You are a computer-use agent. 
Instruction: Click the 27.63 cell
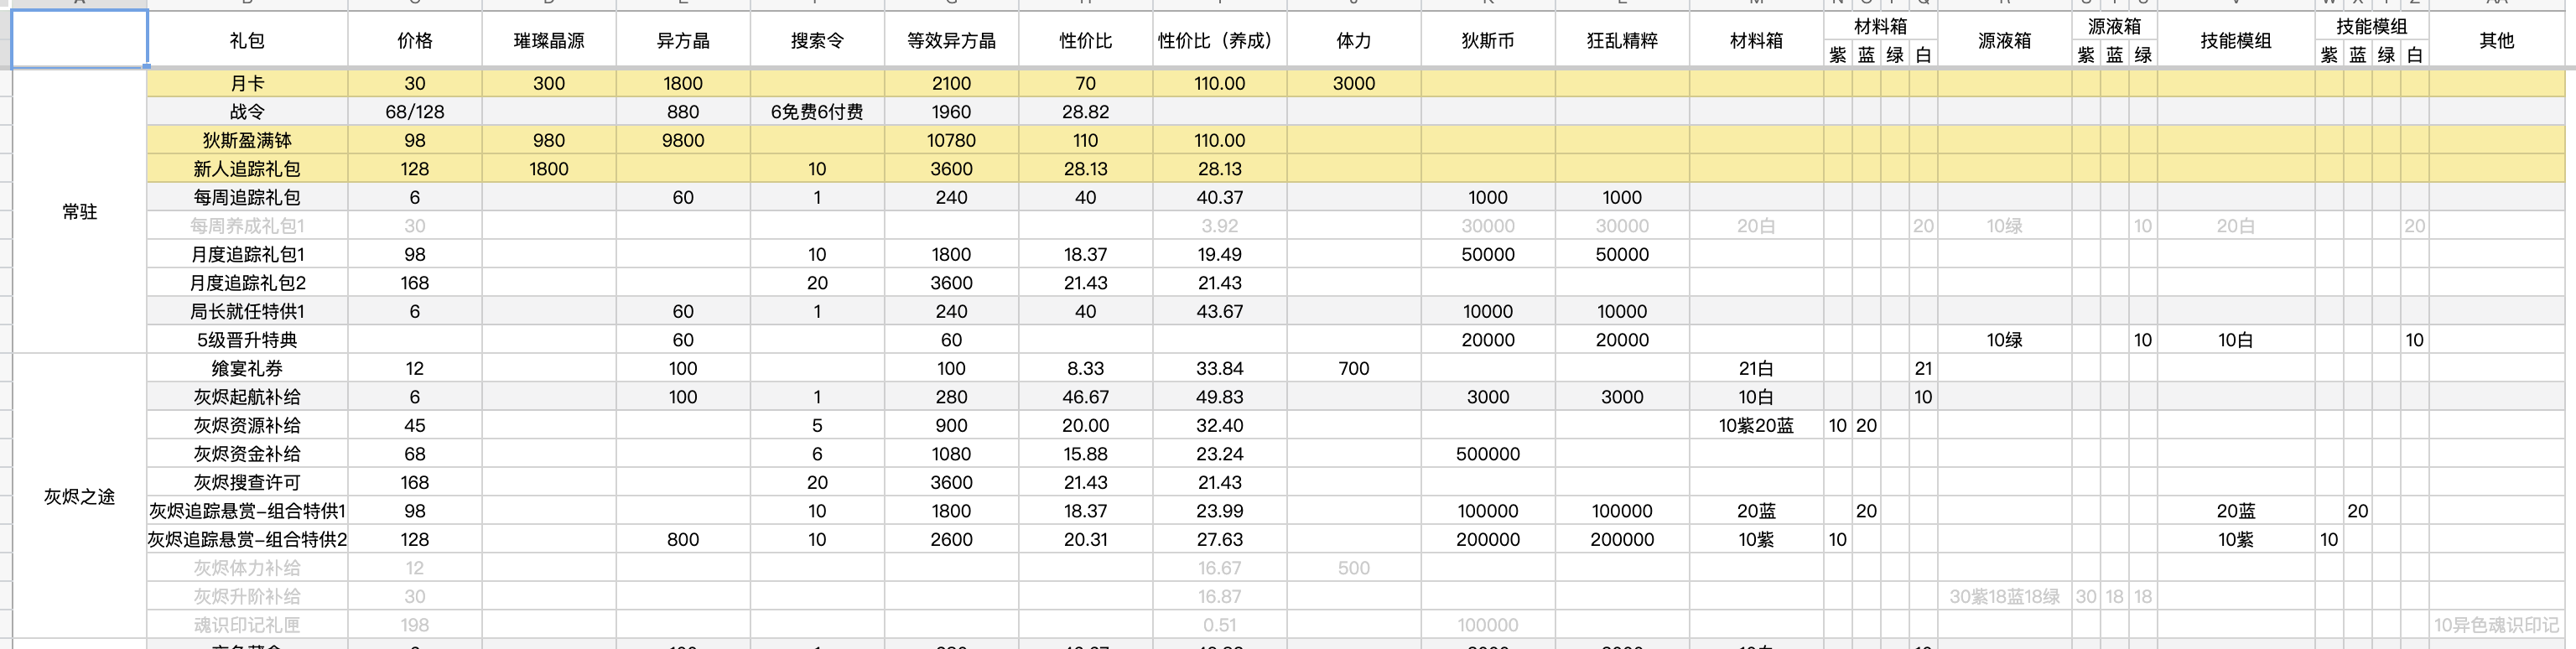coord(1220,539)
